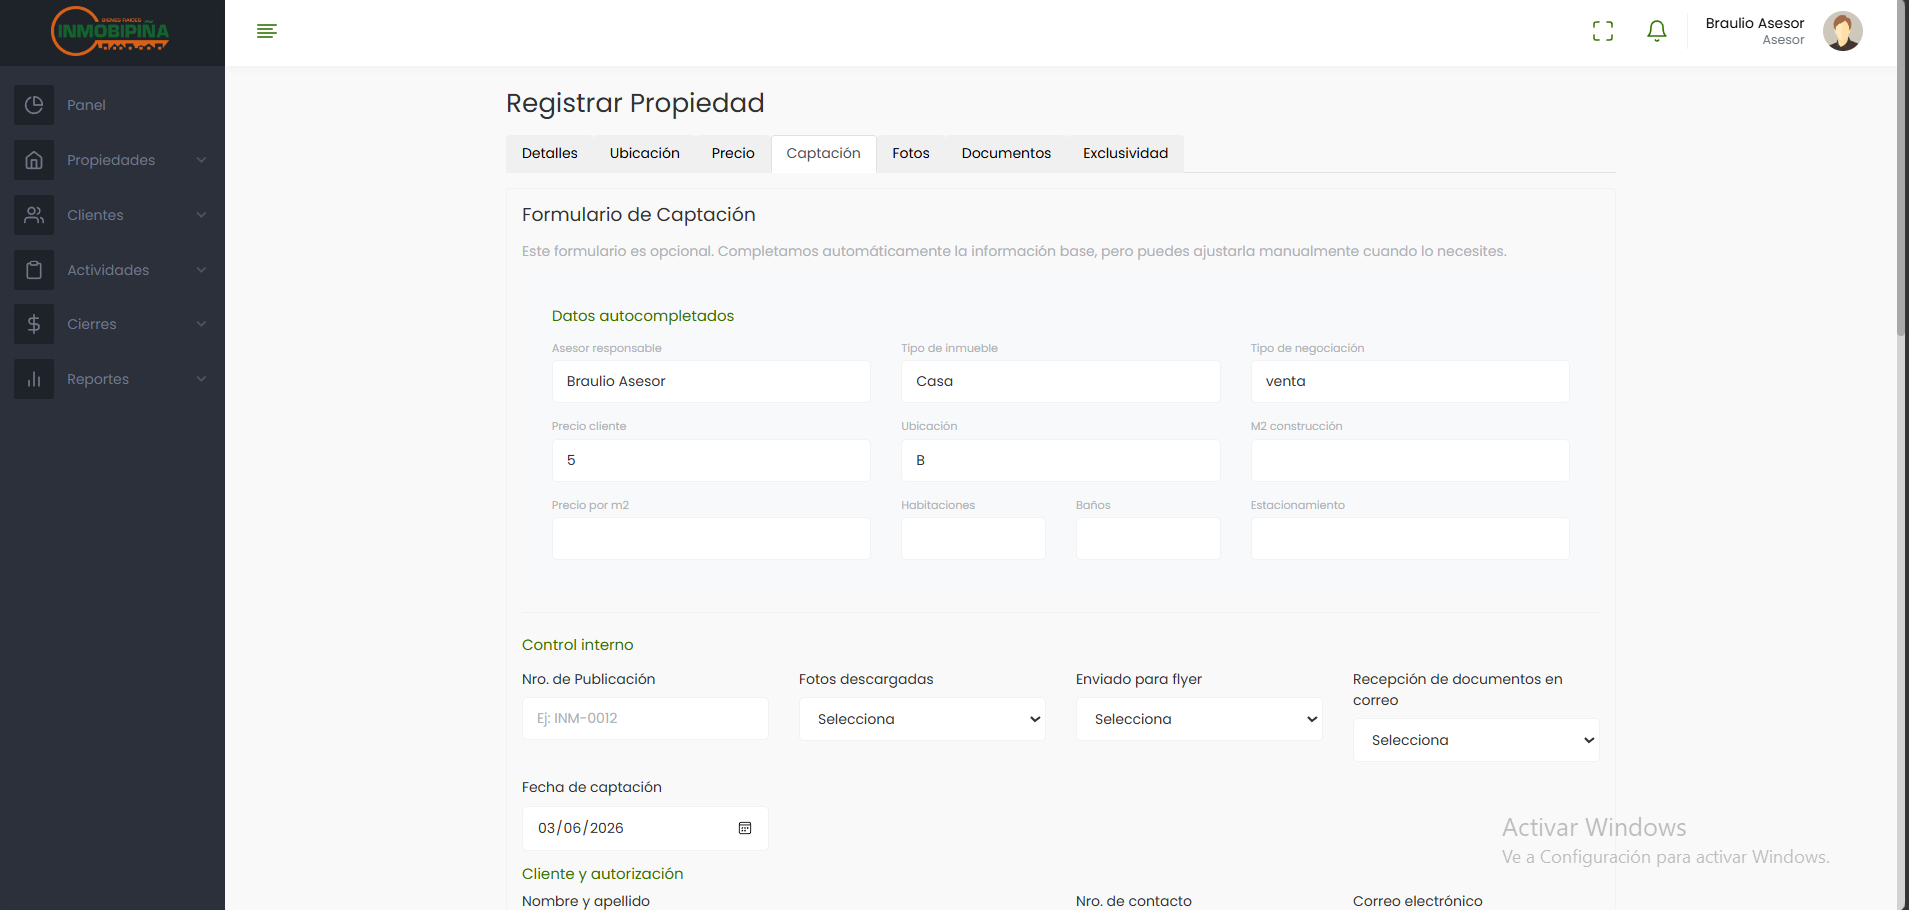Viewport: 1909px width, 910px height.
Task: Focus the Precio por m2 field
Action: [x=711, y=538]
